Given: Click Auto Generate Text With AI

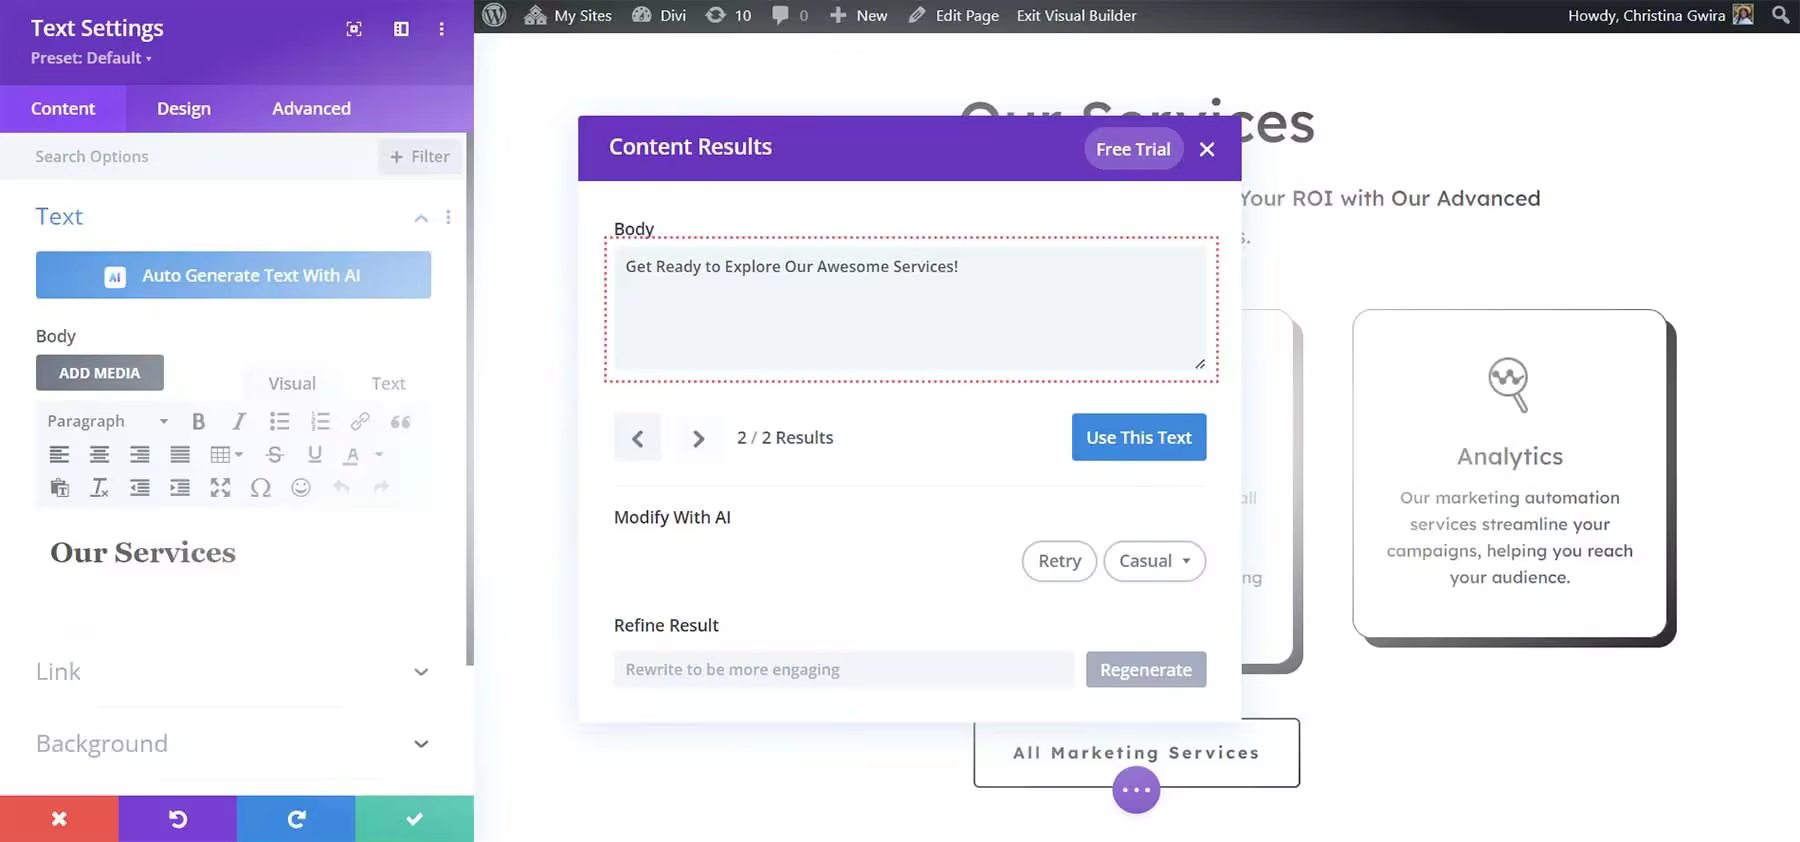Looking at the screenshot, I should tap(233, 275).
